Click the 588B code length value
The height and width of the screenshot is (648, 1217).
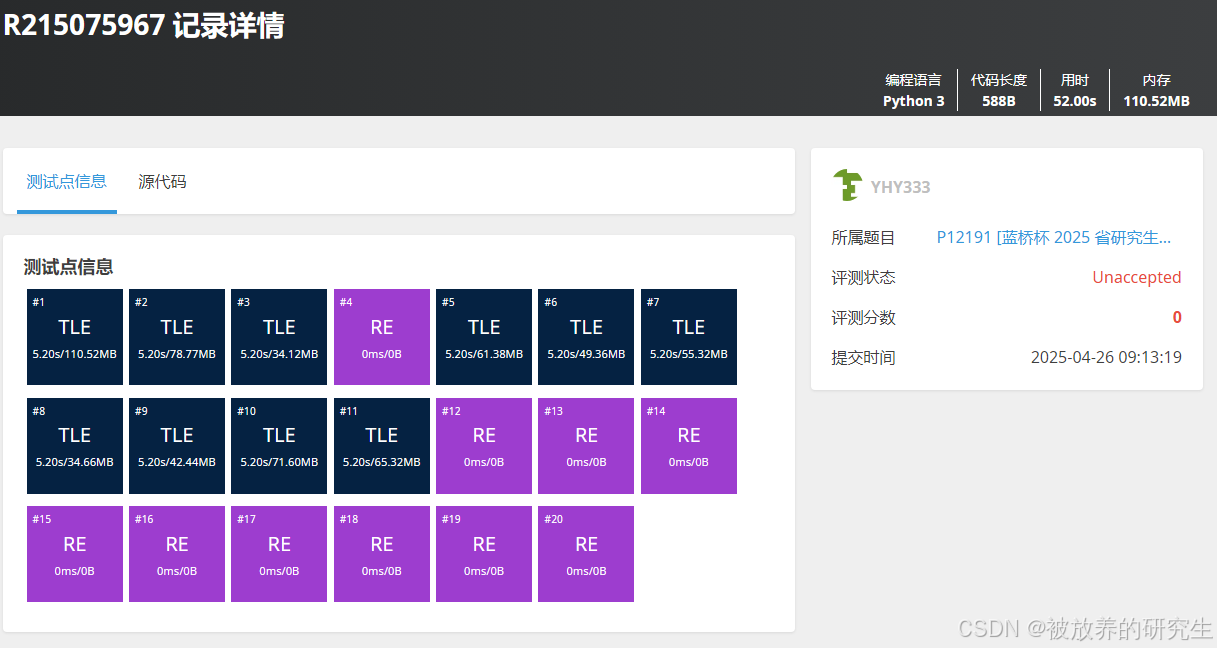[999, 101]
